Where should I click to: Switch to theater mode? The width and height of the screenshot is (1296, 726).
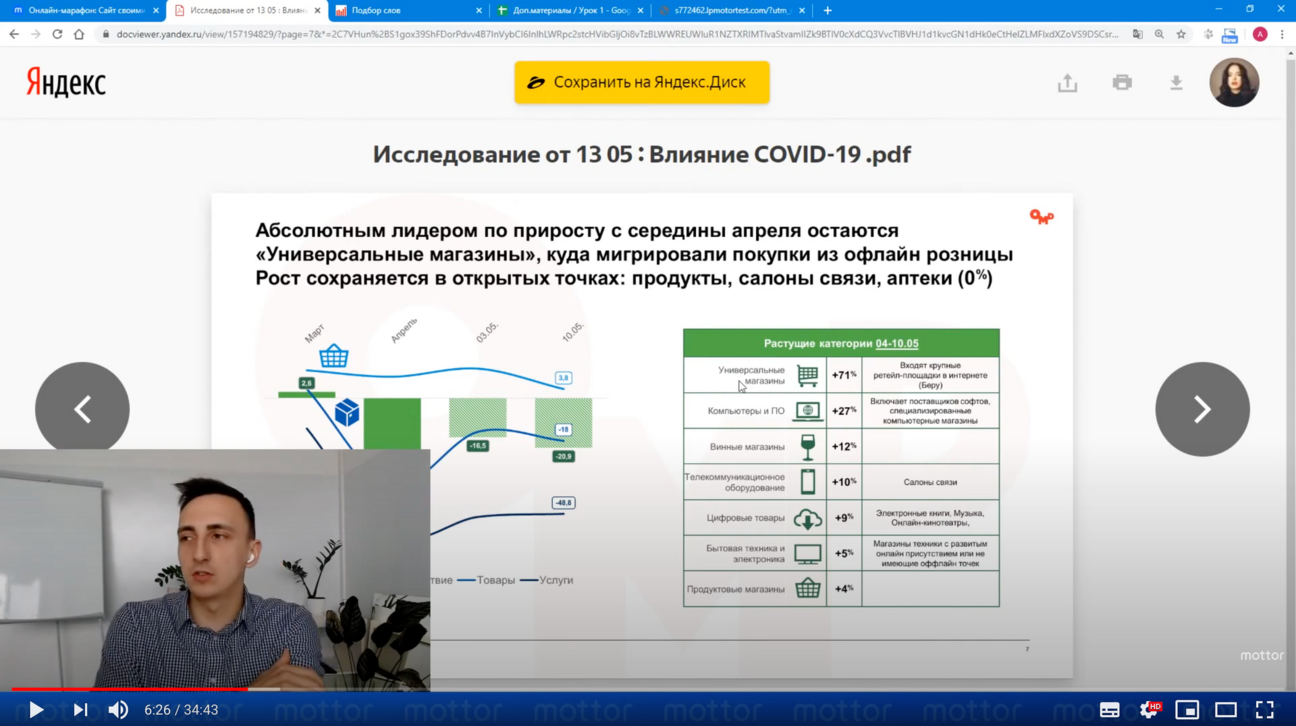1226,710
